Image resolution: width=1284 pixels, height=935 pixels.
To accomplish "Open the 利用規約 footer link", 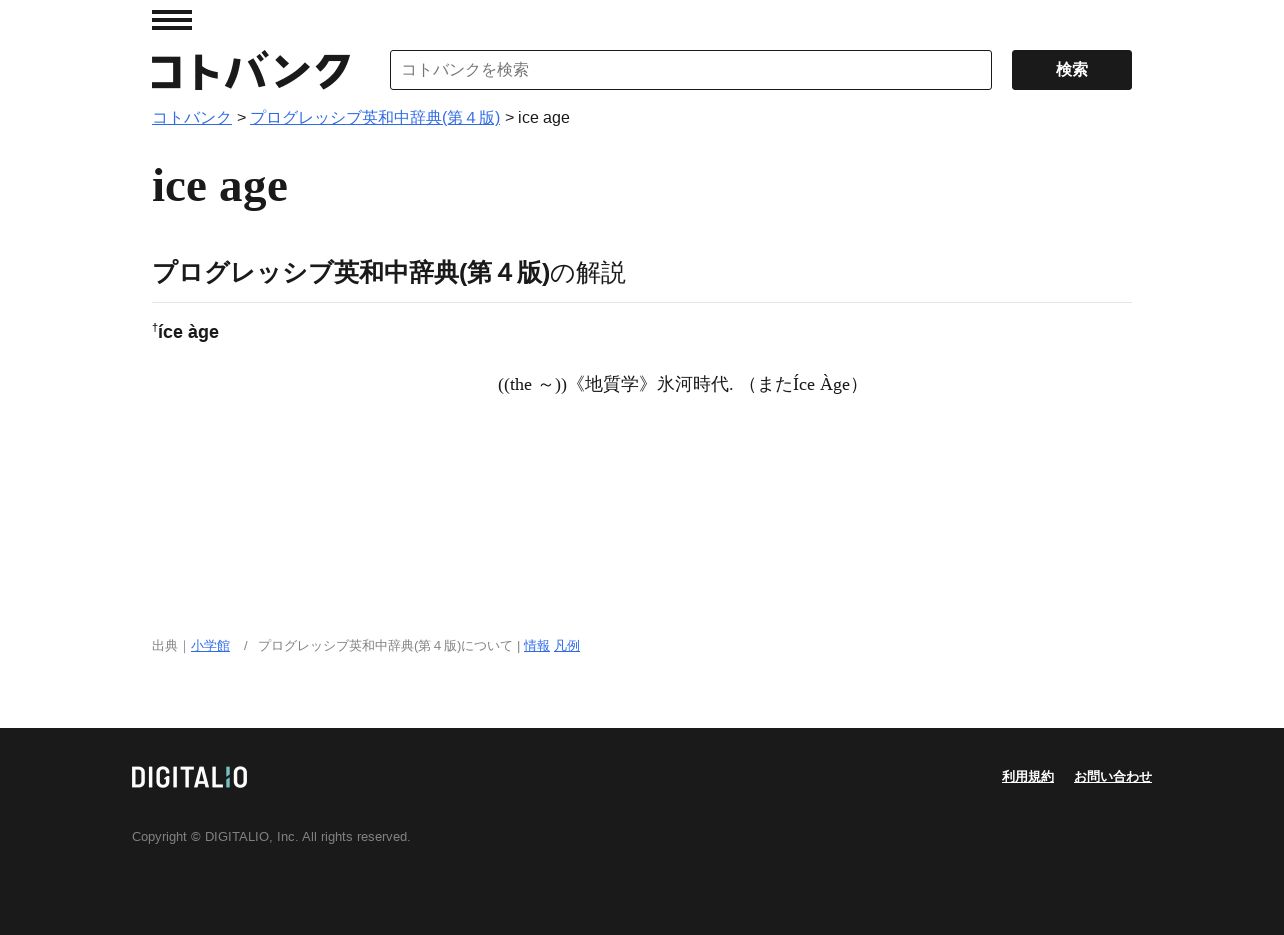I will click(x=1028, y=777).
